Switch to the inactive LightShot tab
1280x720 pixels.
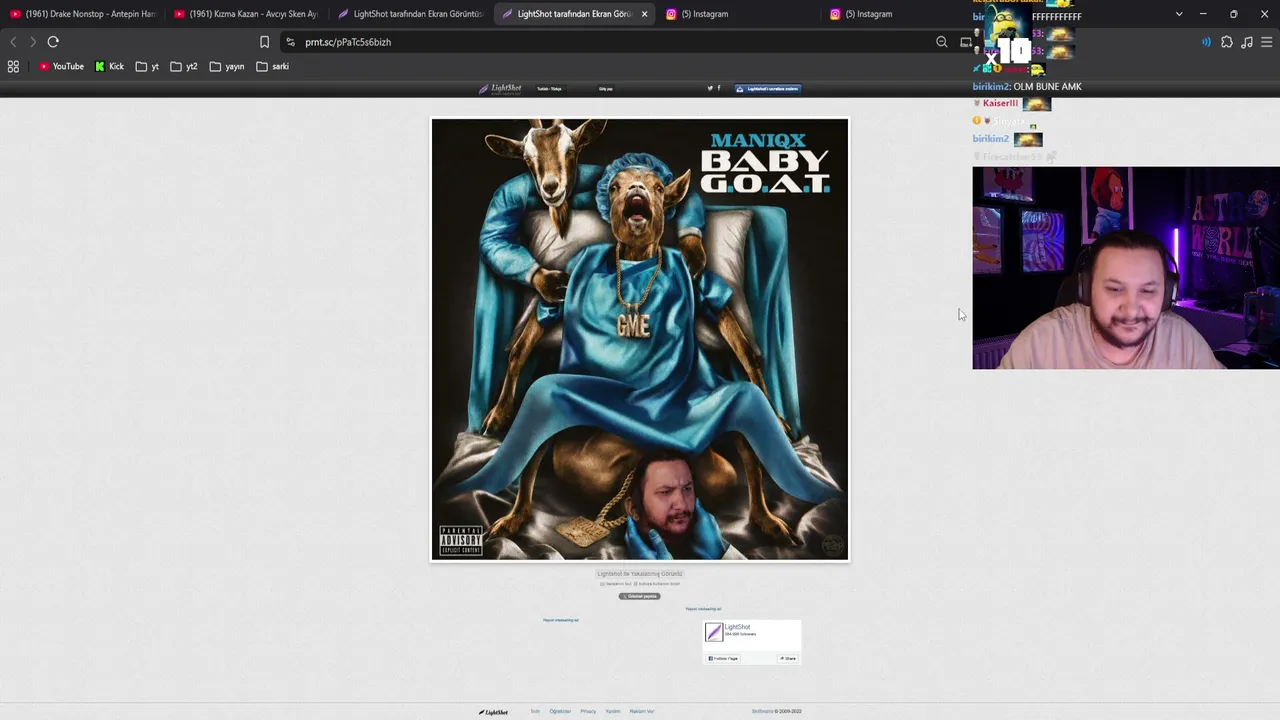click(410, 14)
